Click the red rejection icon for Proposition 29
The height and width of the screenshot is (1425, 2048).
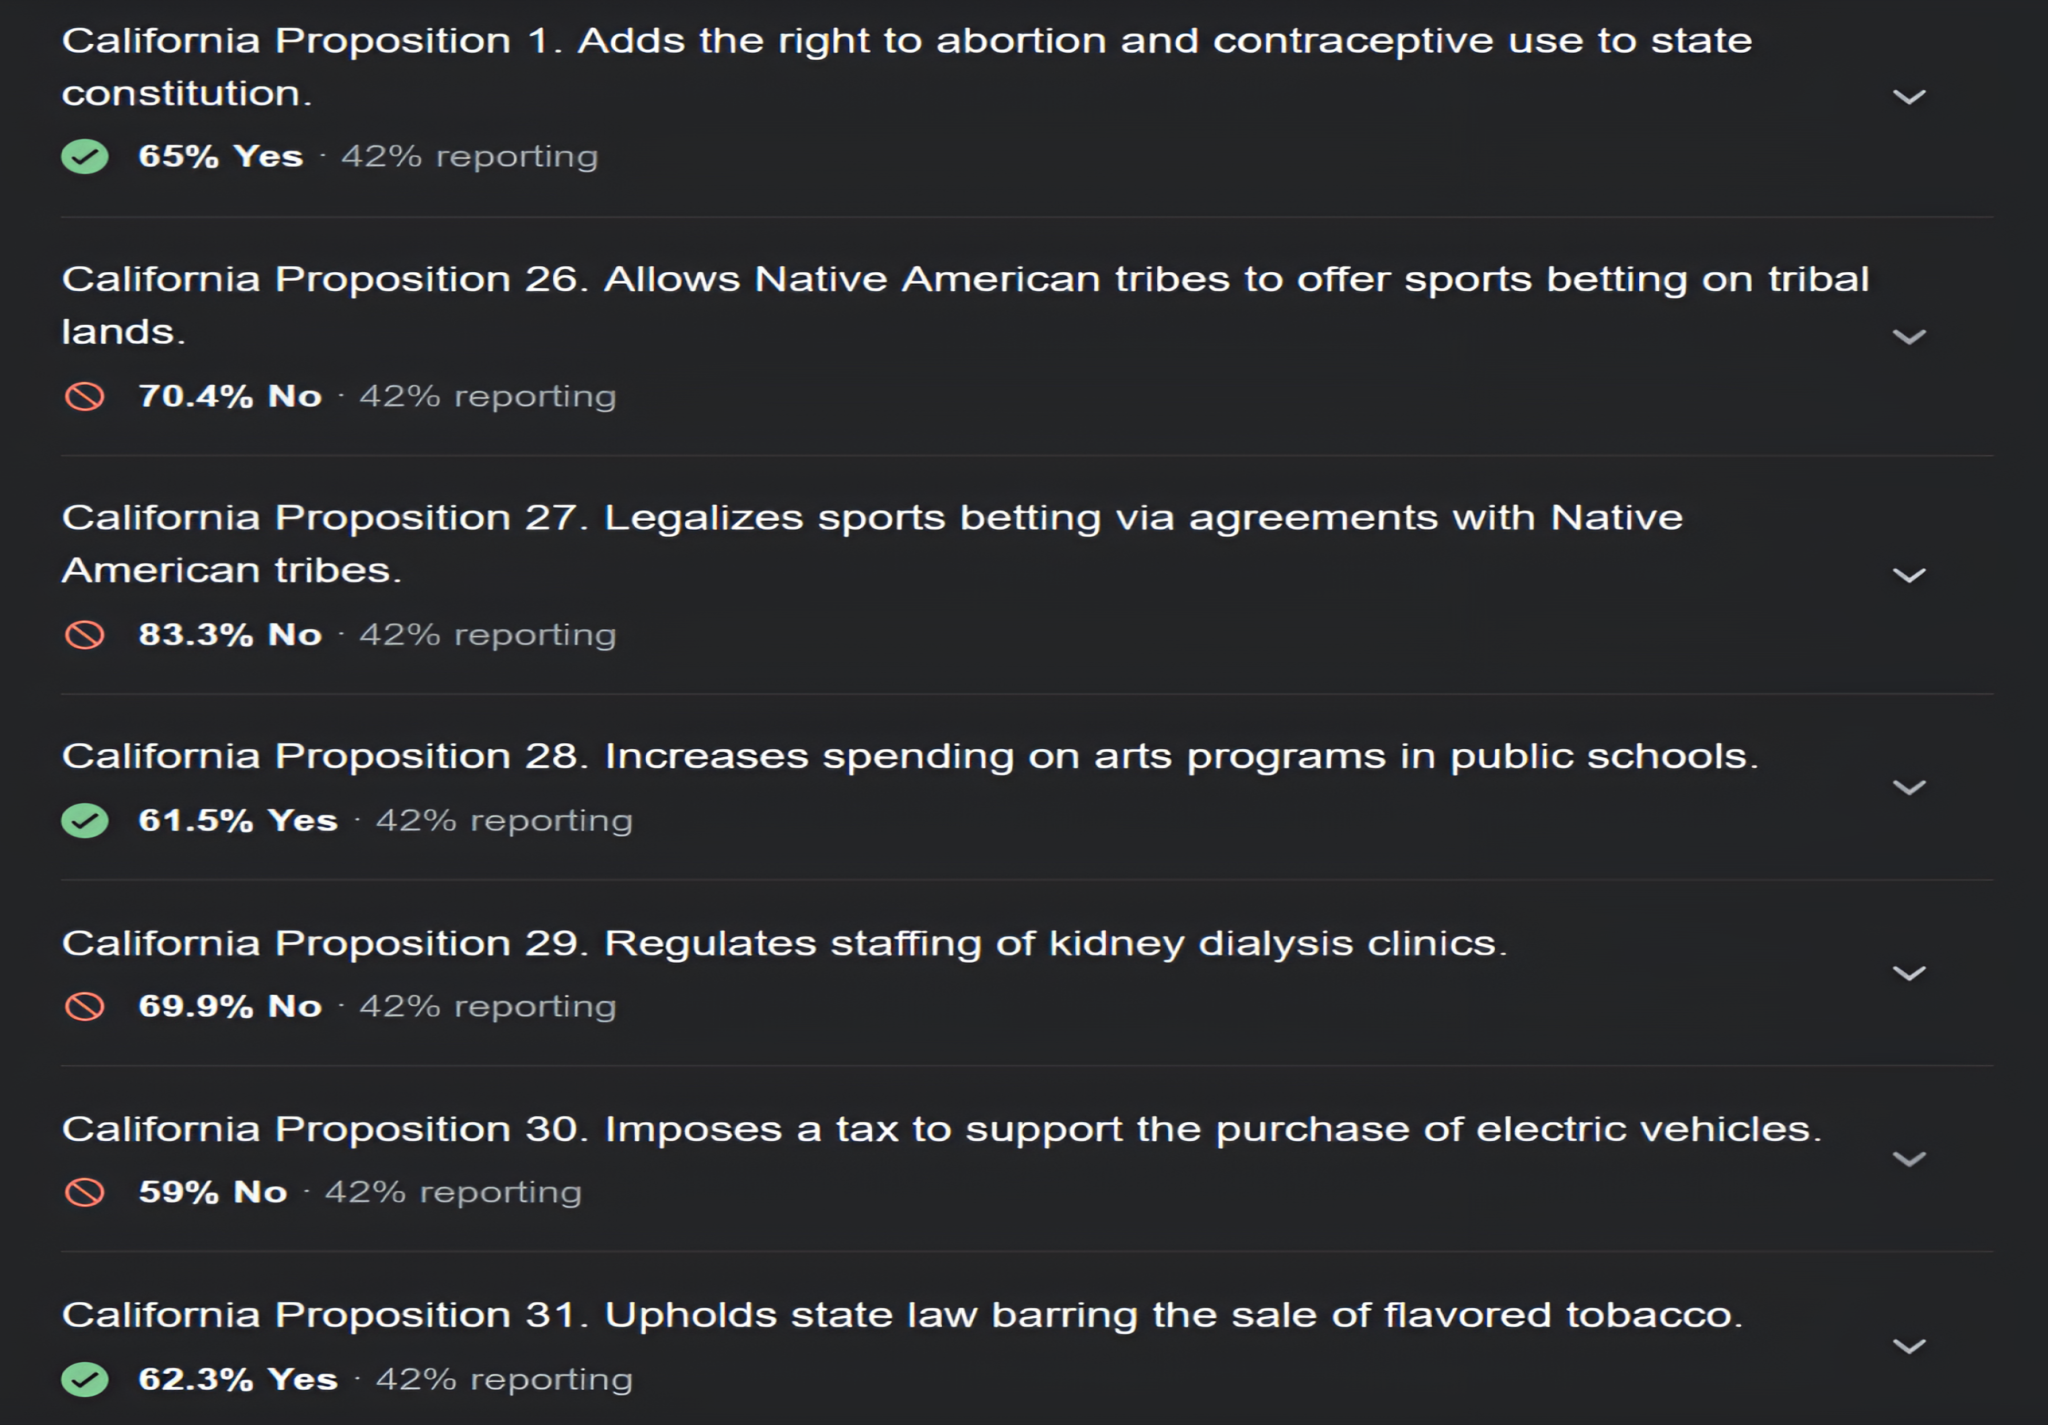(x=86, y=1006)
